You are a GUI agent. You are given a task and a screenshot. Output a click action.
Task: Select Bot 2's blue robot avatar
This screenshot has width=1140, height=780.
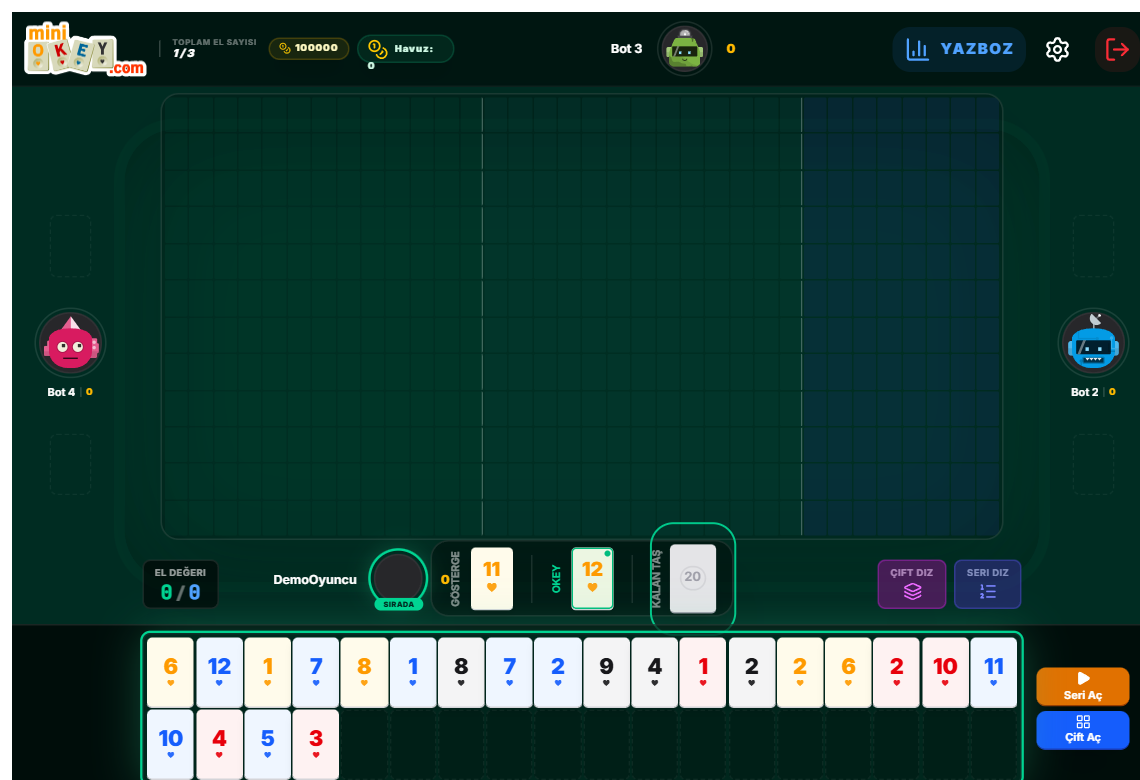[x=1093, y=344]
